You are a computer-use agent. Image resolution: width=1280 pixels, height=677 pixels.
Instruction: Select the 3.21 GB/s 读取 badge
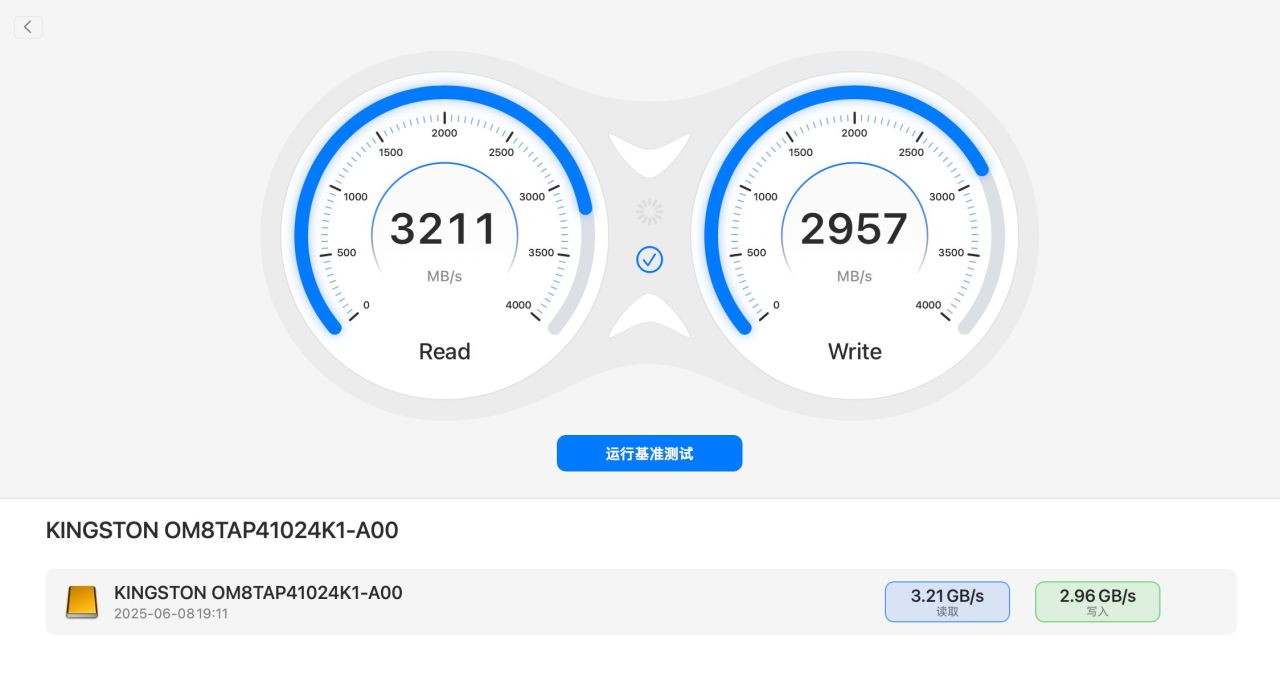(x=947, y=602)
